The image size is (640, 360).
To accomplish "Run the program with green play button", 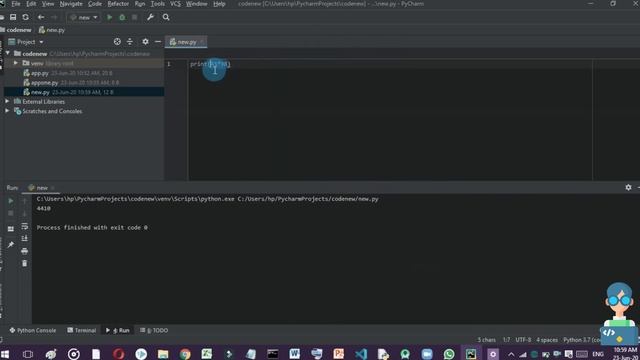I will pos(109,17).
